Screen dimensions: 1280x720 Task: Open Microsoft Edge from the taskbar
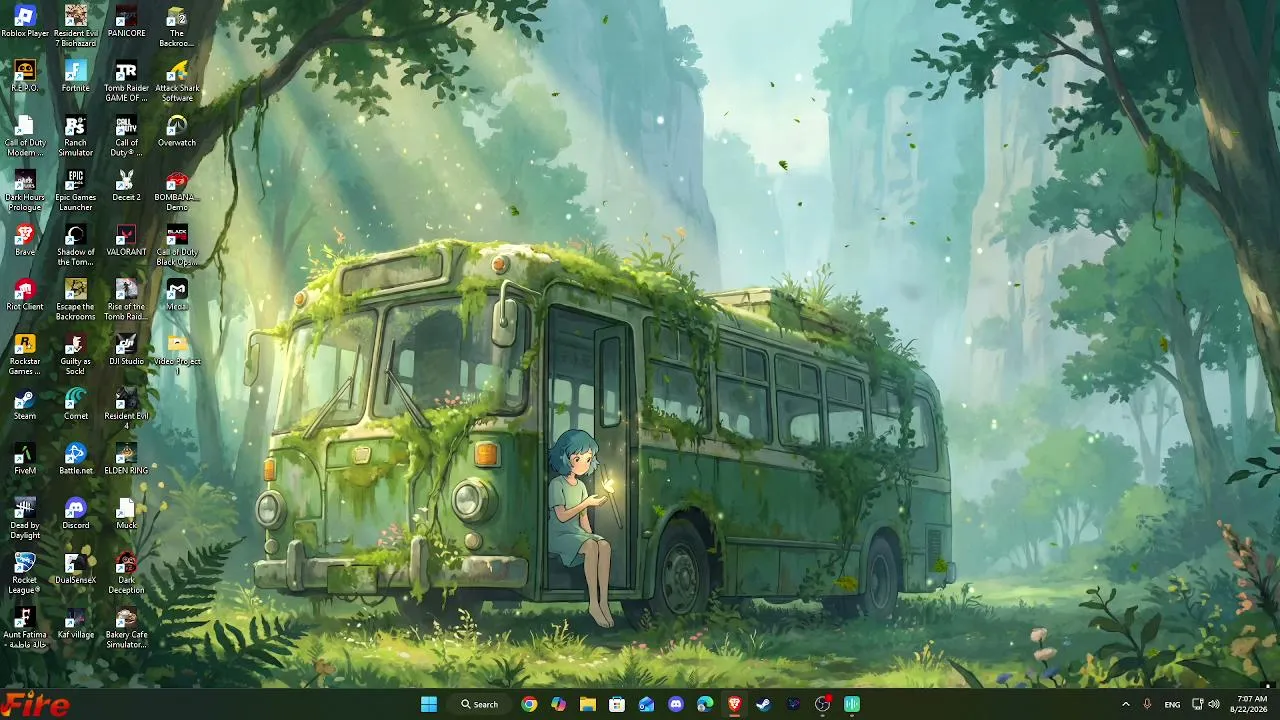pyautogui.click(x=705, y=704)
